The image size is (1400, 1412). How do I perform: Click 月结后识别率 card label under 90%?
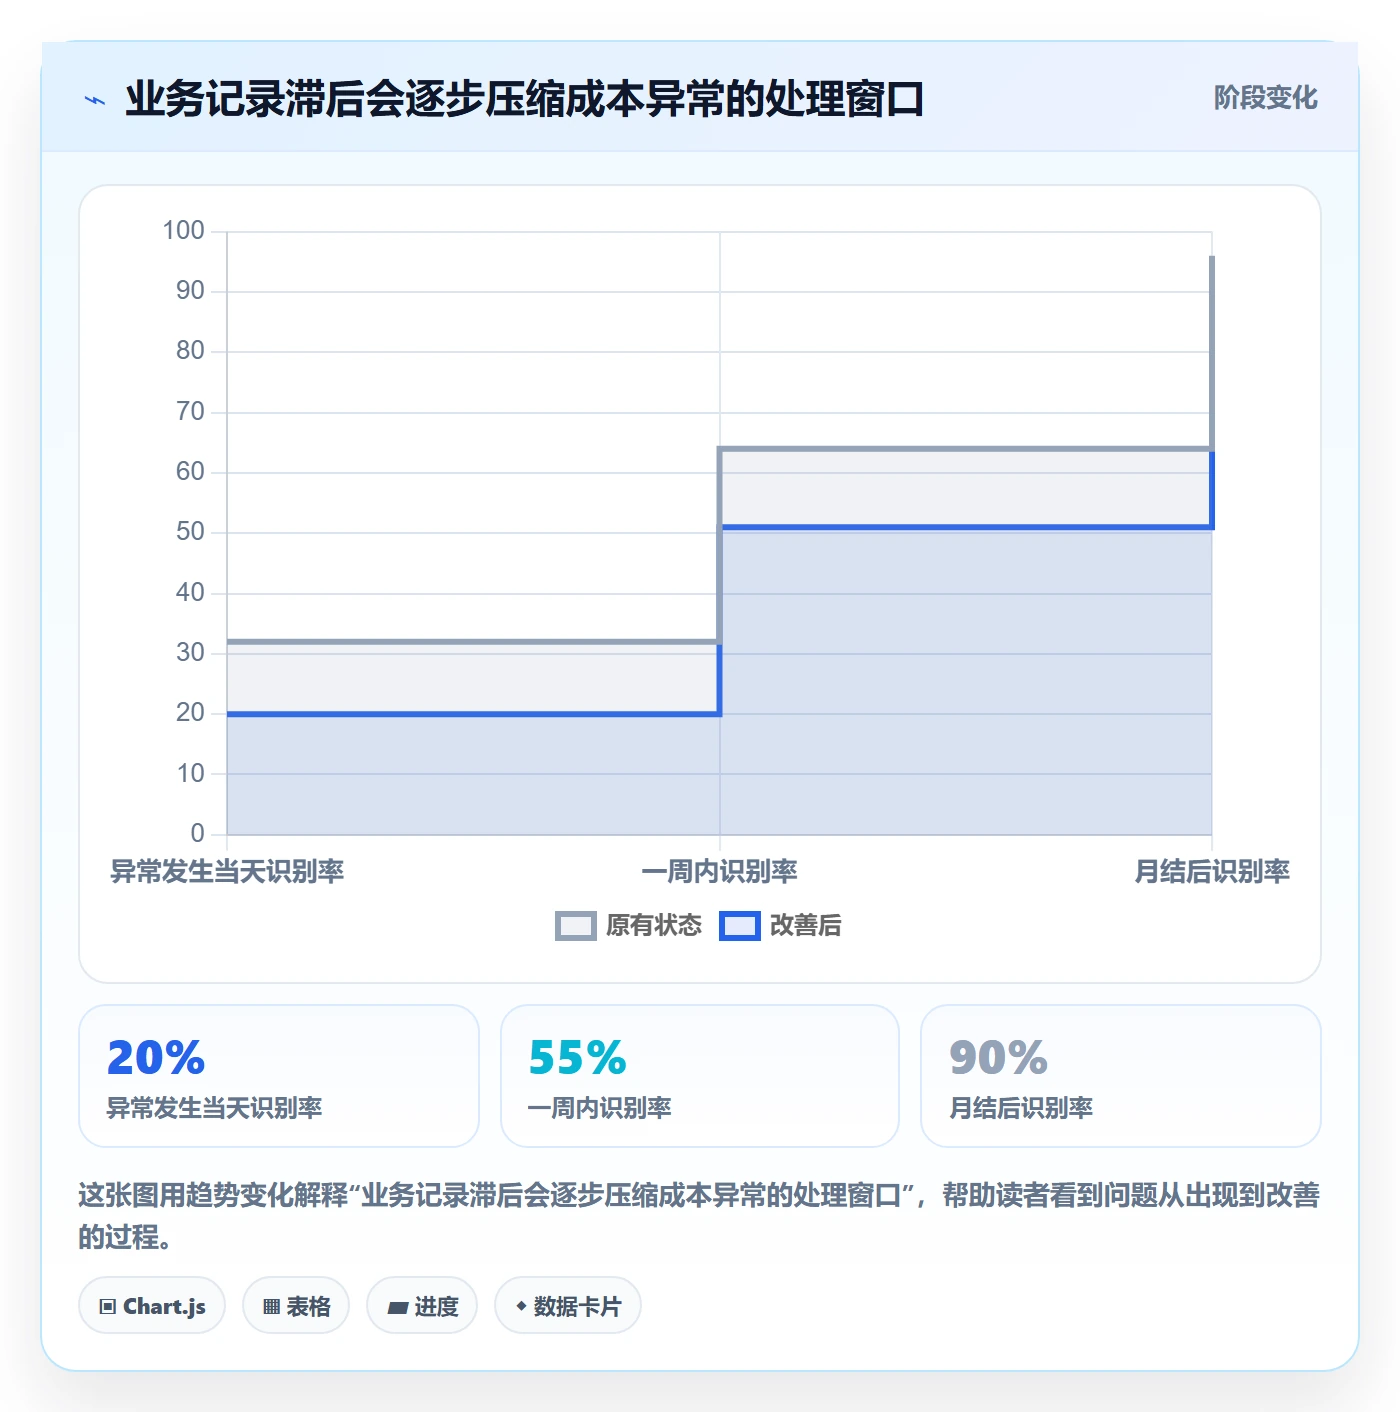pos(1021,1108)
